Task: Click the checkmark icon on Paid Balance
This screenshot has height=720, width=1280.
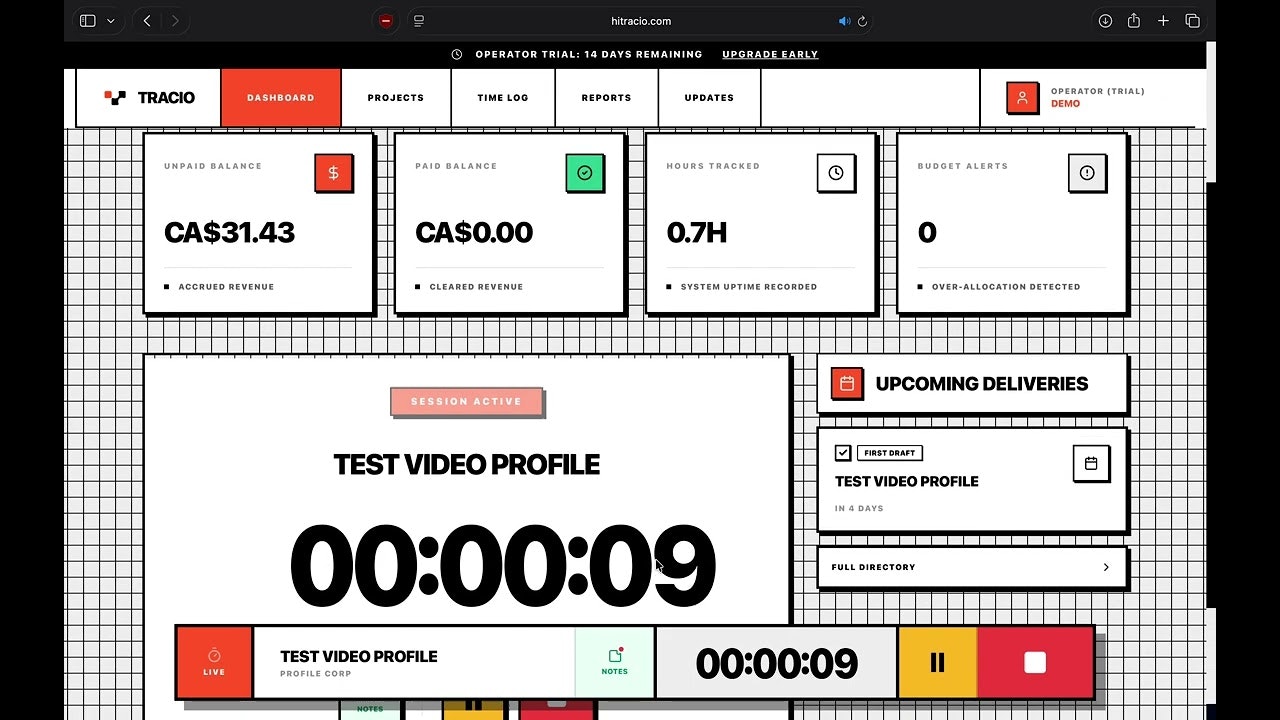Action: [x=585, y=173]
